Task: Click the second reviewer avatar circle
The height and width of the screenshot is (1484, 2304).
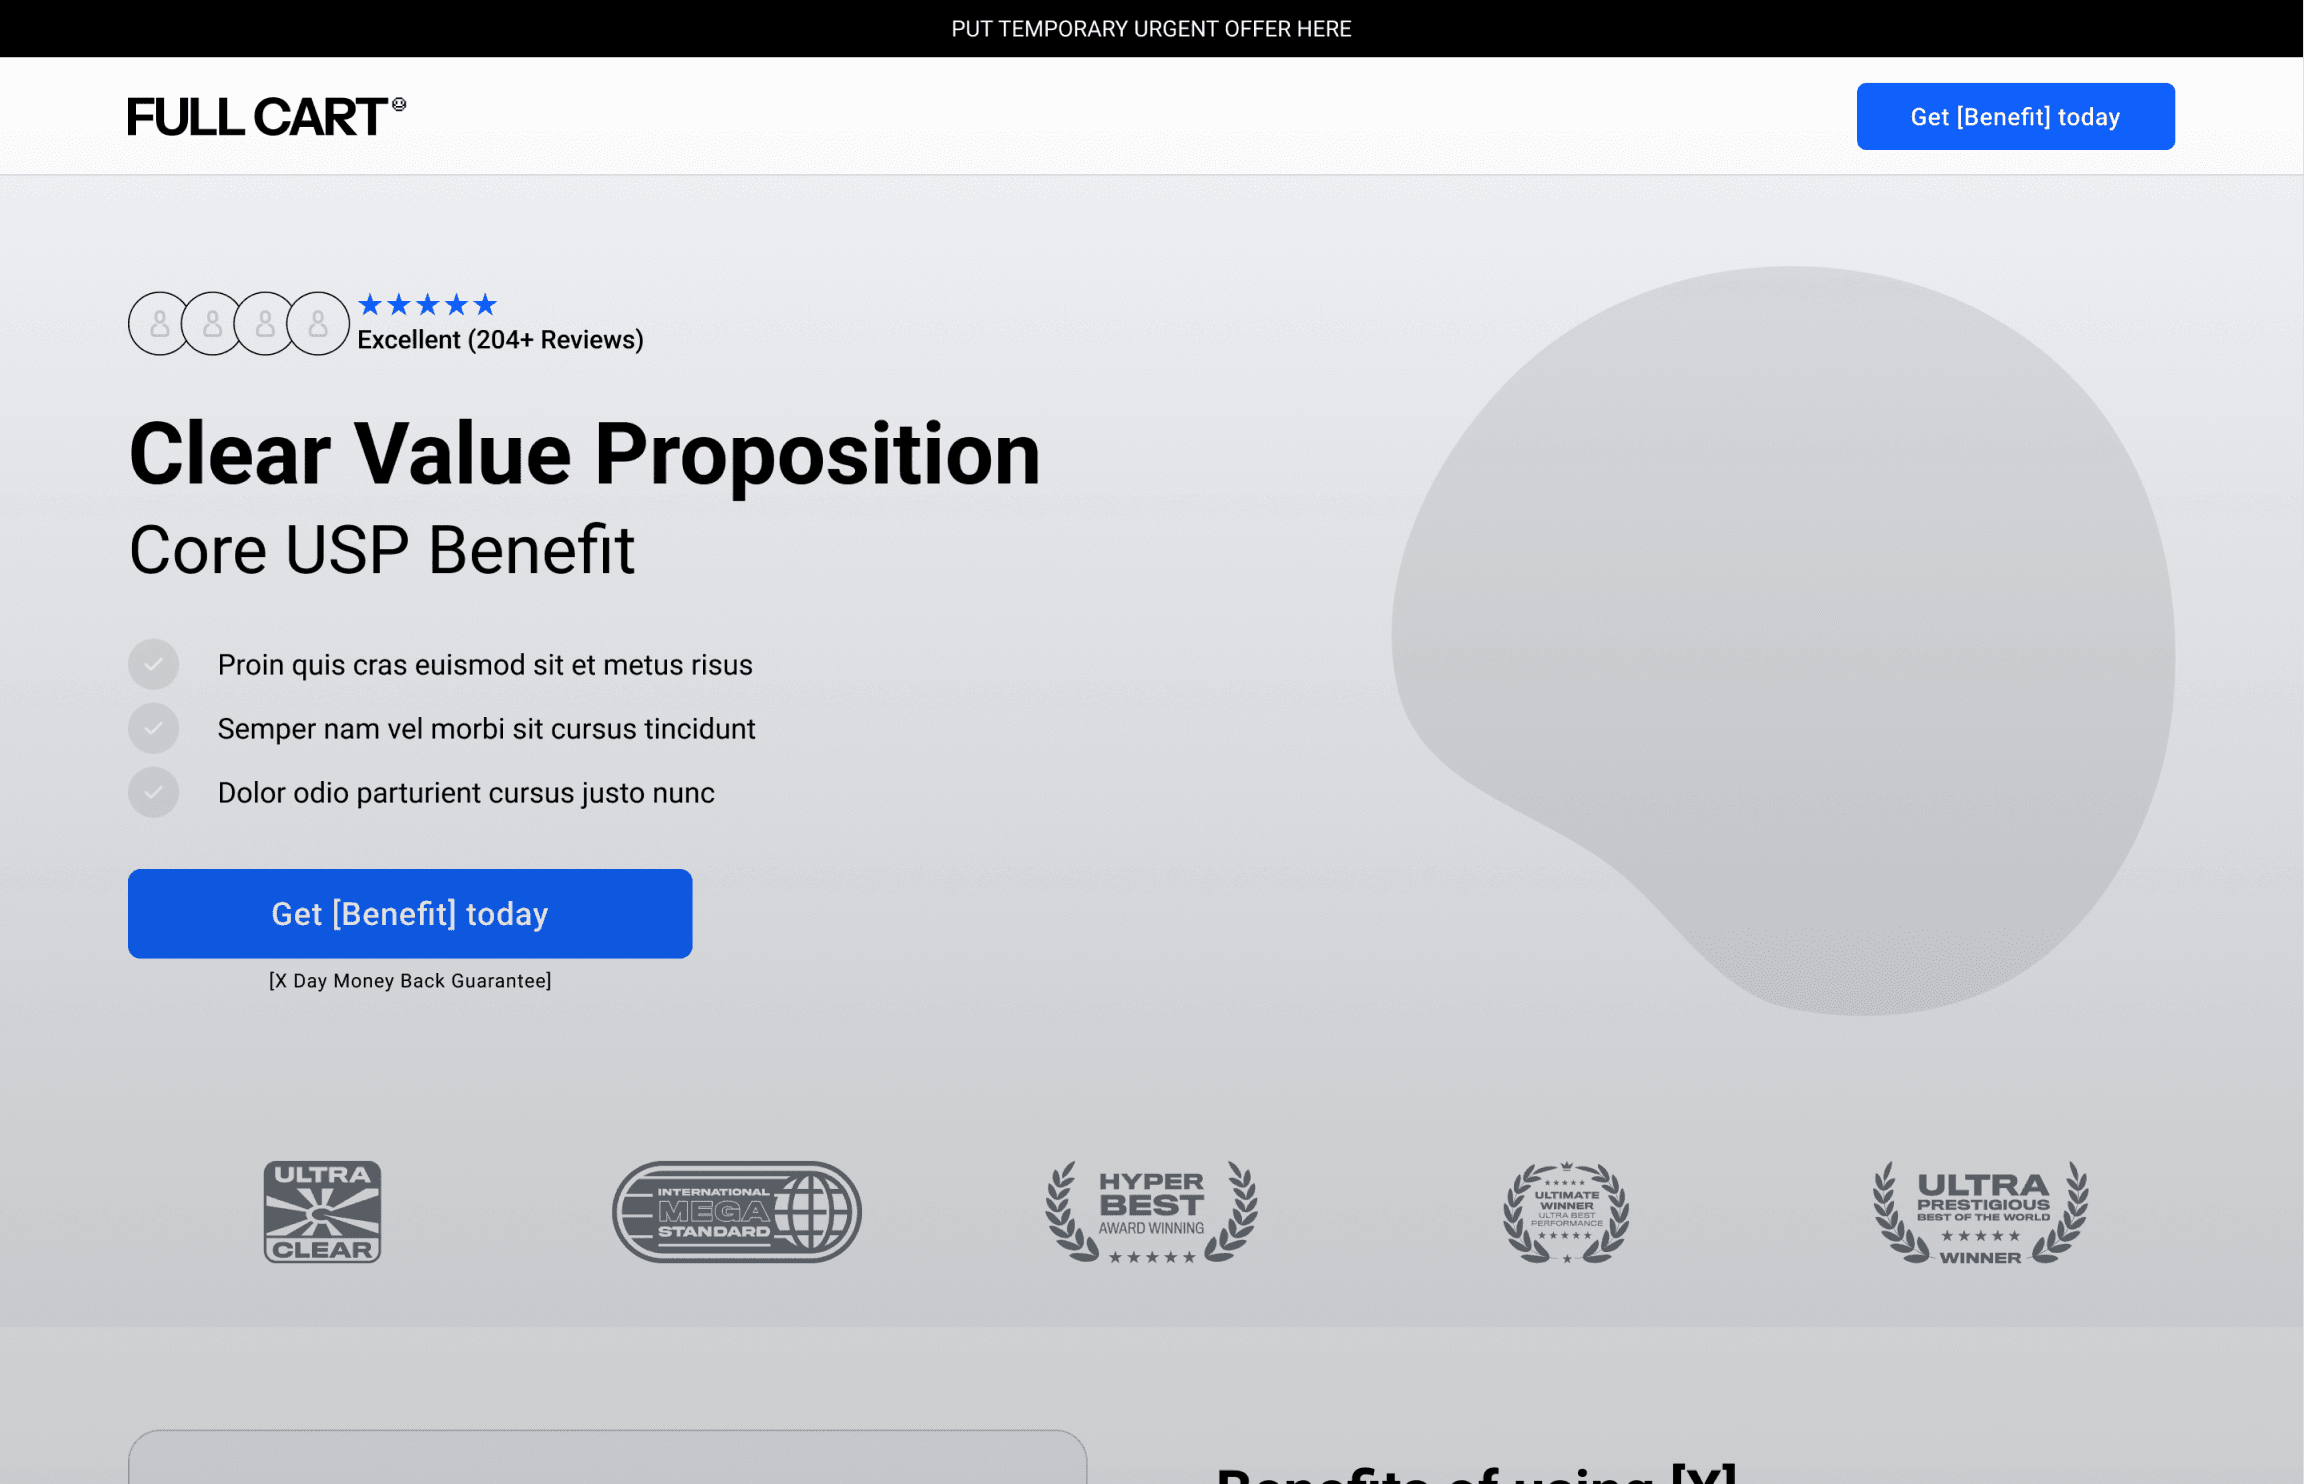Action: pyautogui.click(x=212, y=323)
